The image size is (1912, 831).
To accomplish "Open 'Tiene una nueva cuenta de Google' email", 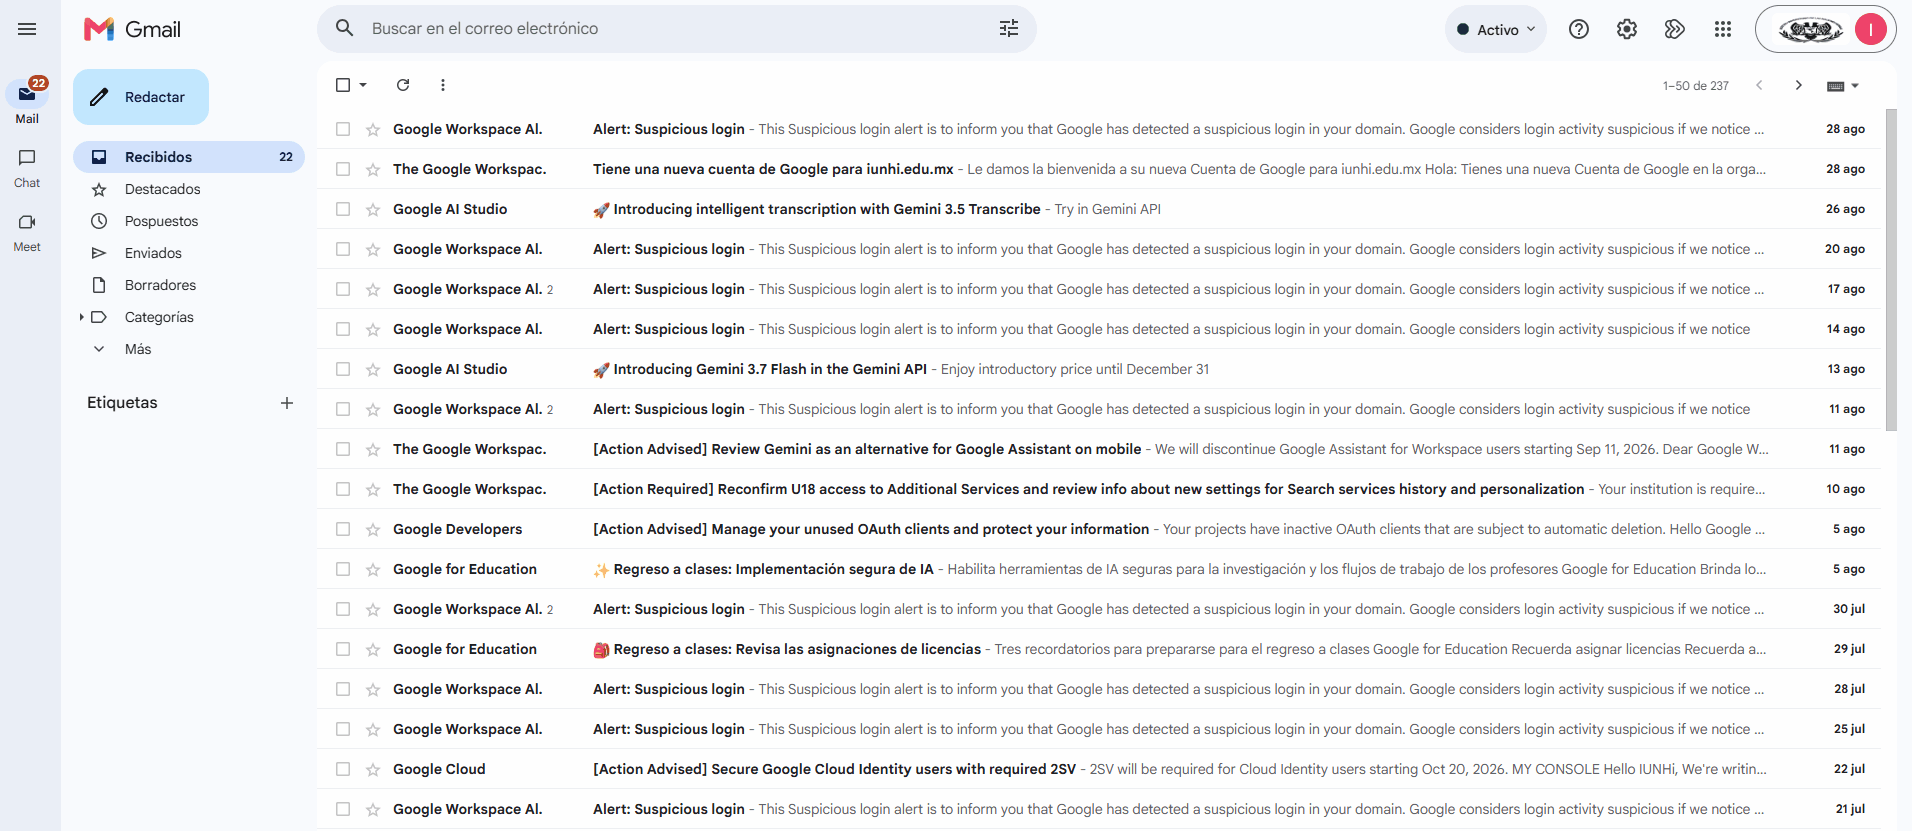I will click(x=1098, y=169).
